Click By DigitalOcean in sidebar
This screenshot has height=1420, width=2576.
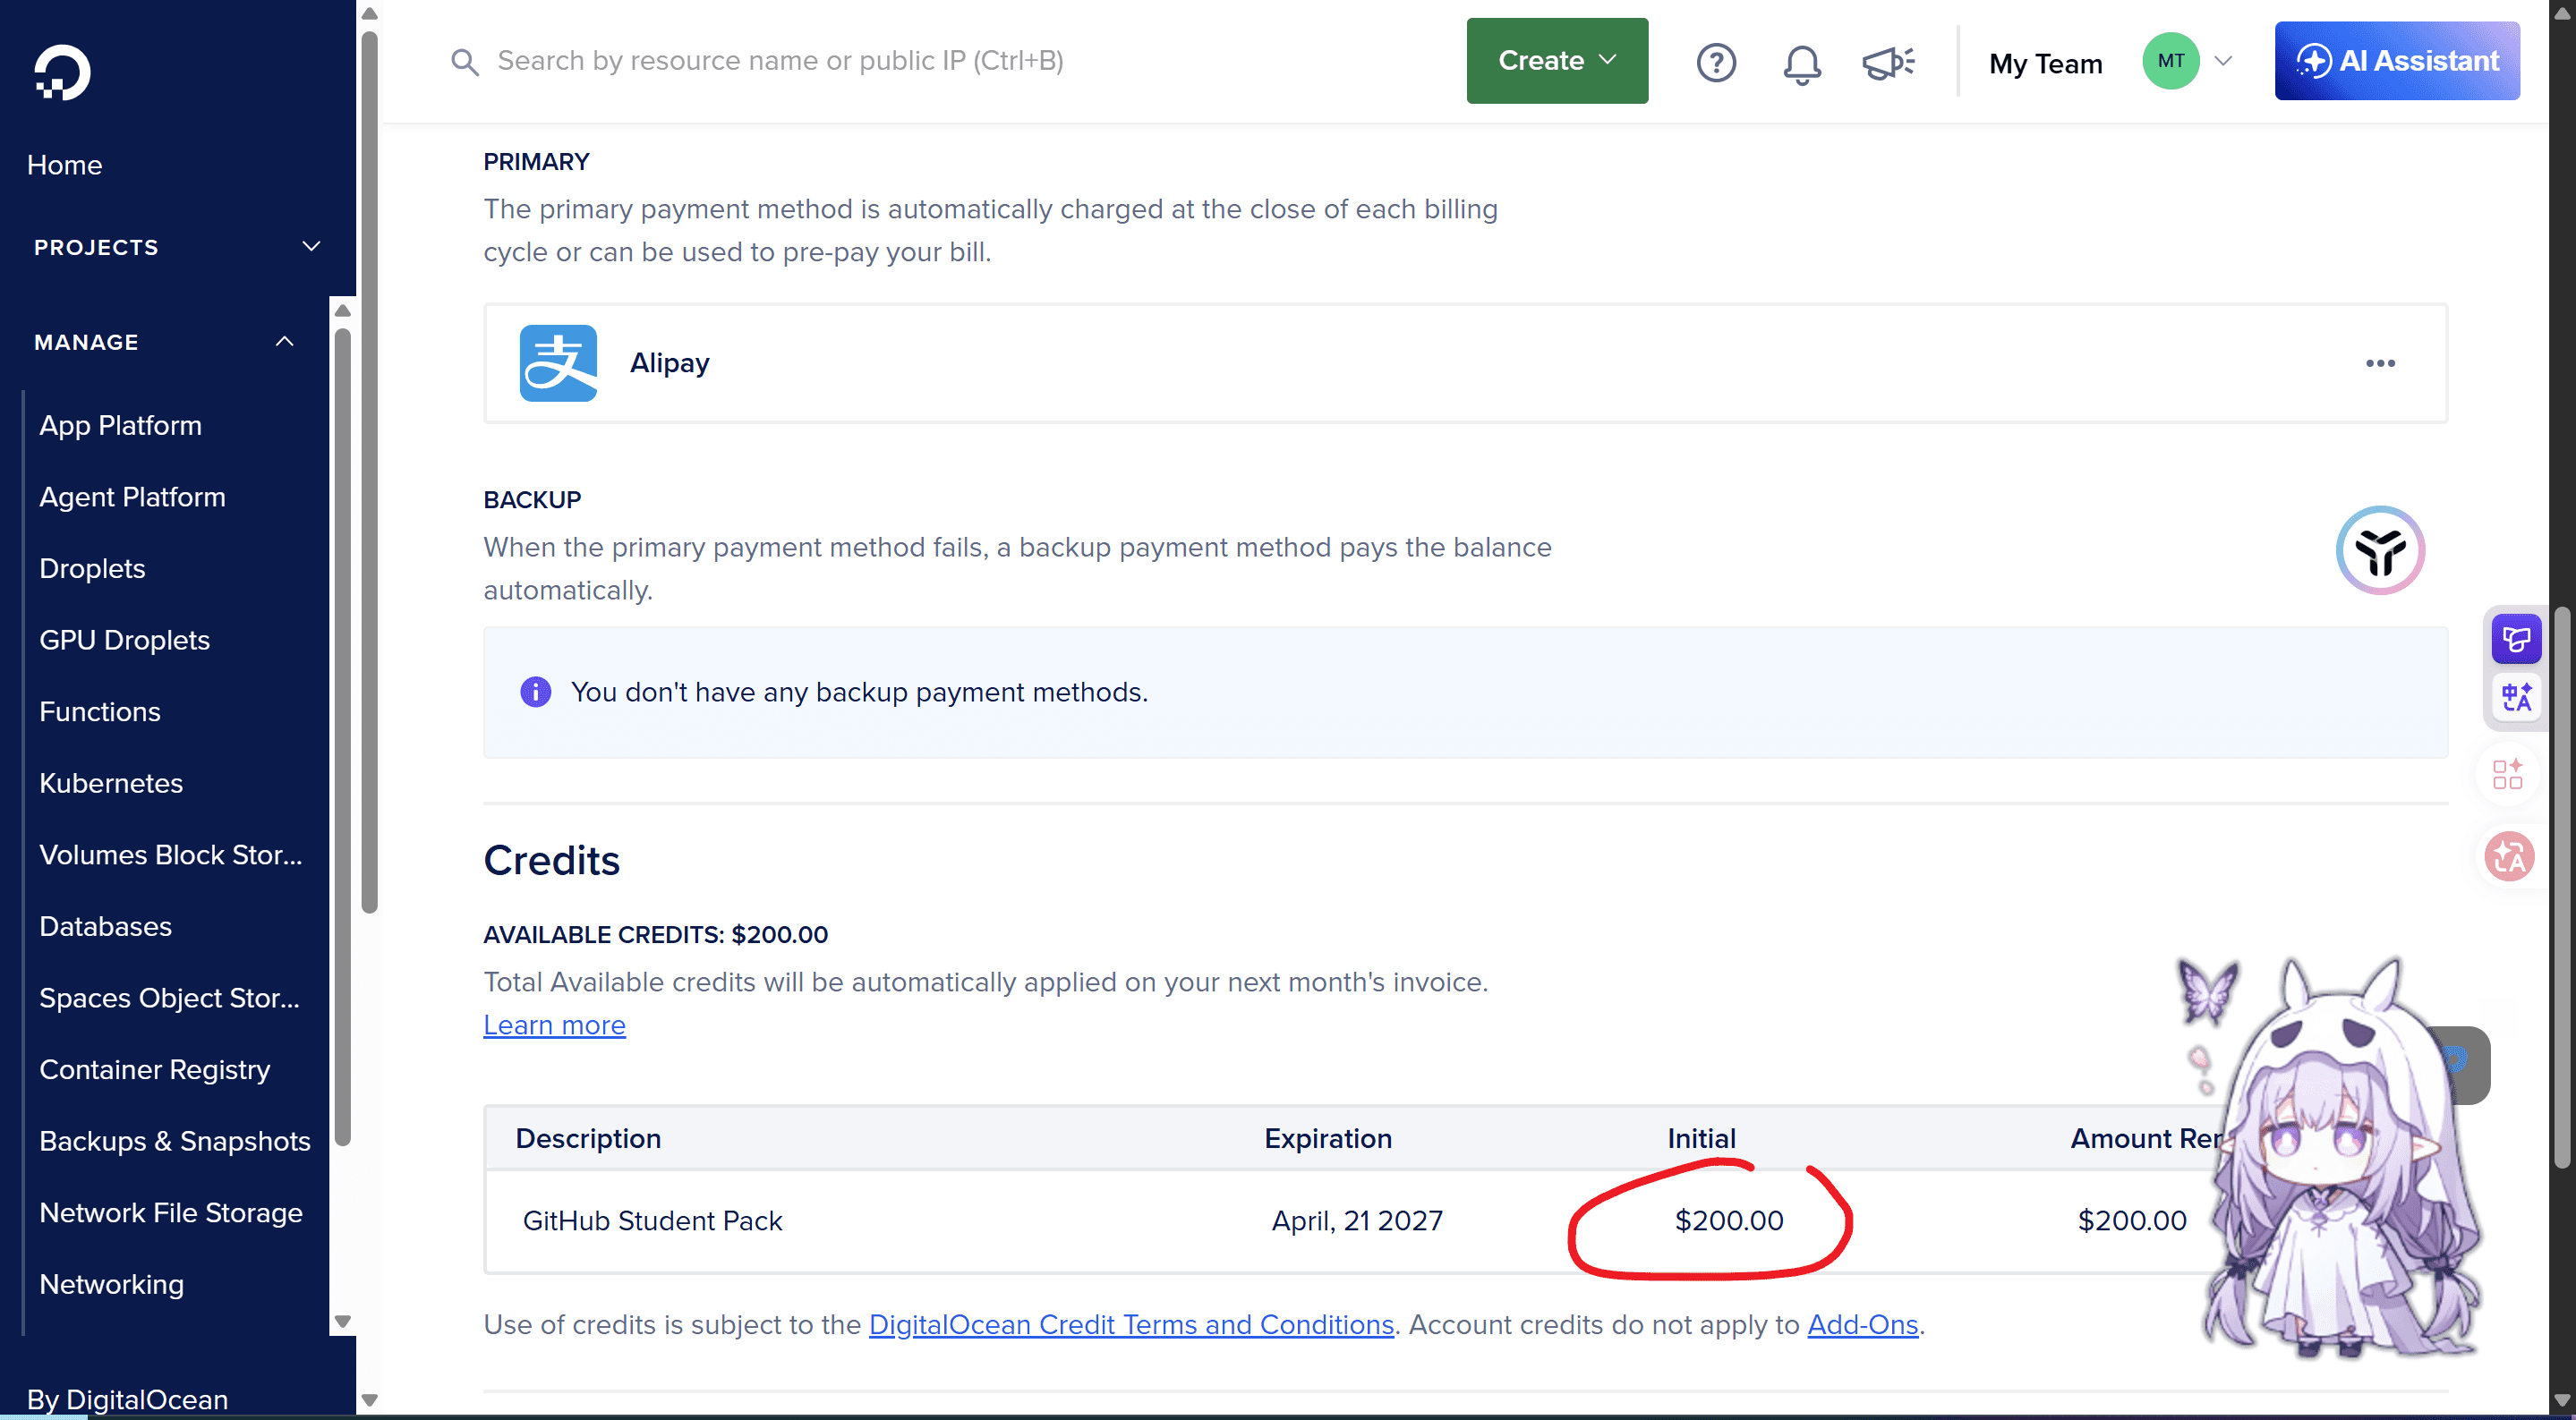(x=128, y=1399)
